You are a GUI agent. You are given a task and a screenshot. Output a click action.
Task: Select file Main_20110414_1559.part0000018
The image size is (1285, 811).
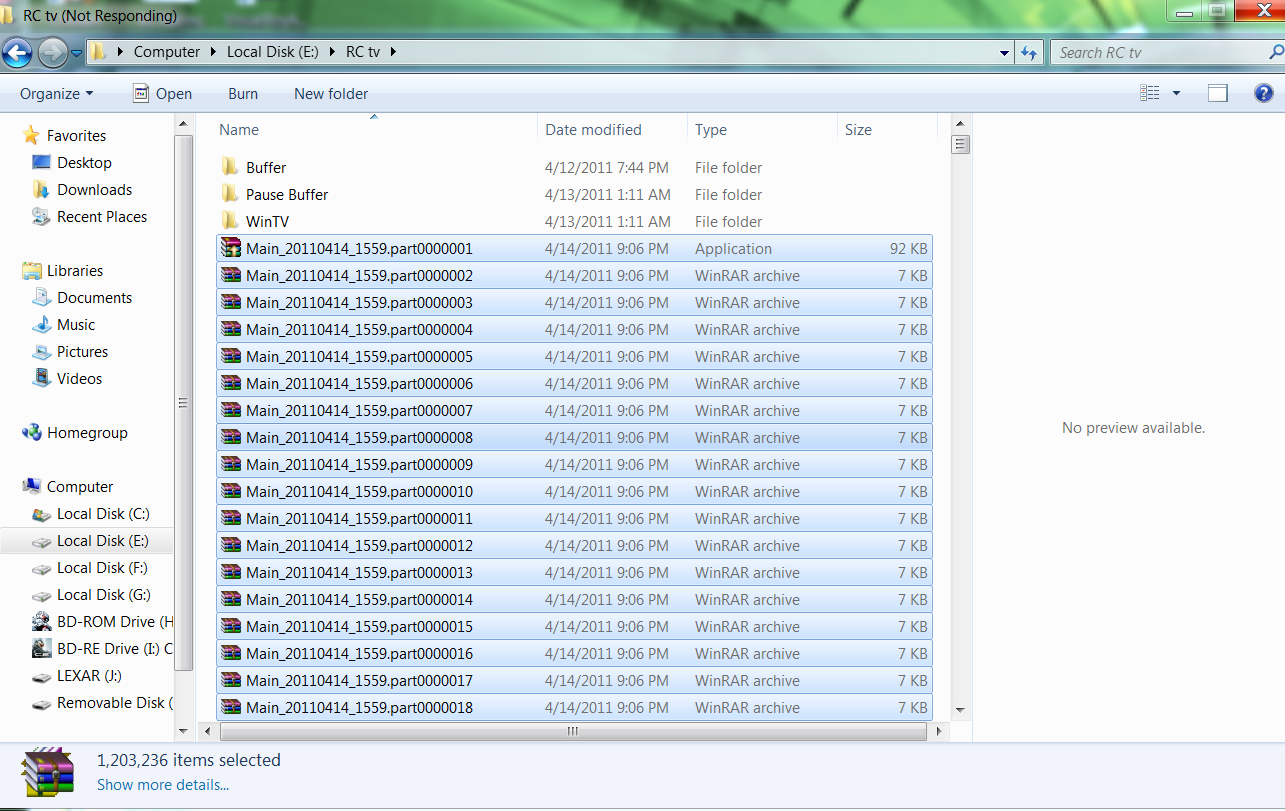pos(574,707)
